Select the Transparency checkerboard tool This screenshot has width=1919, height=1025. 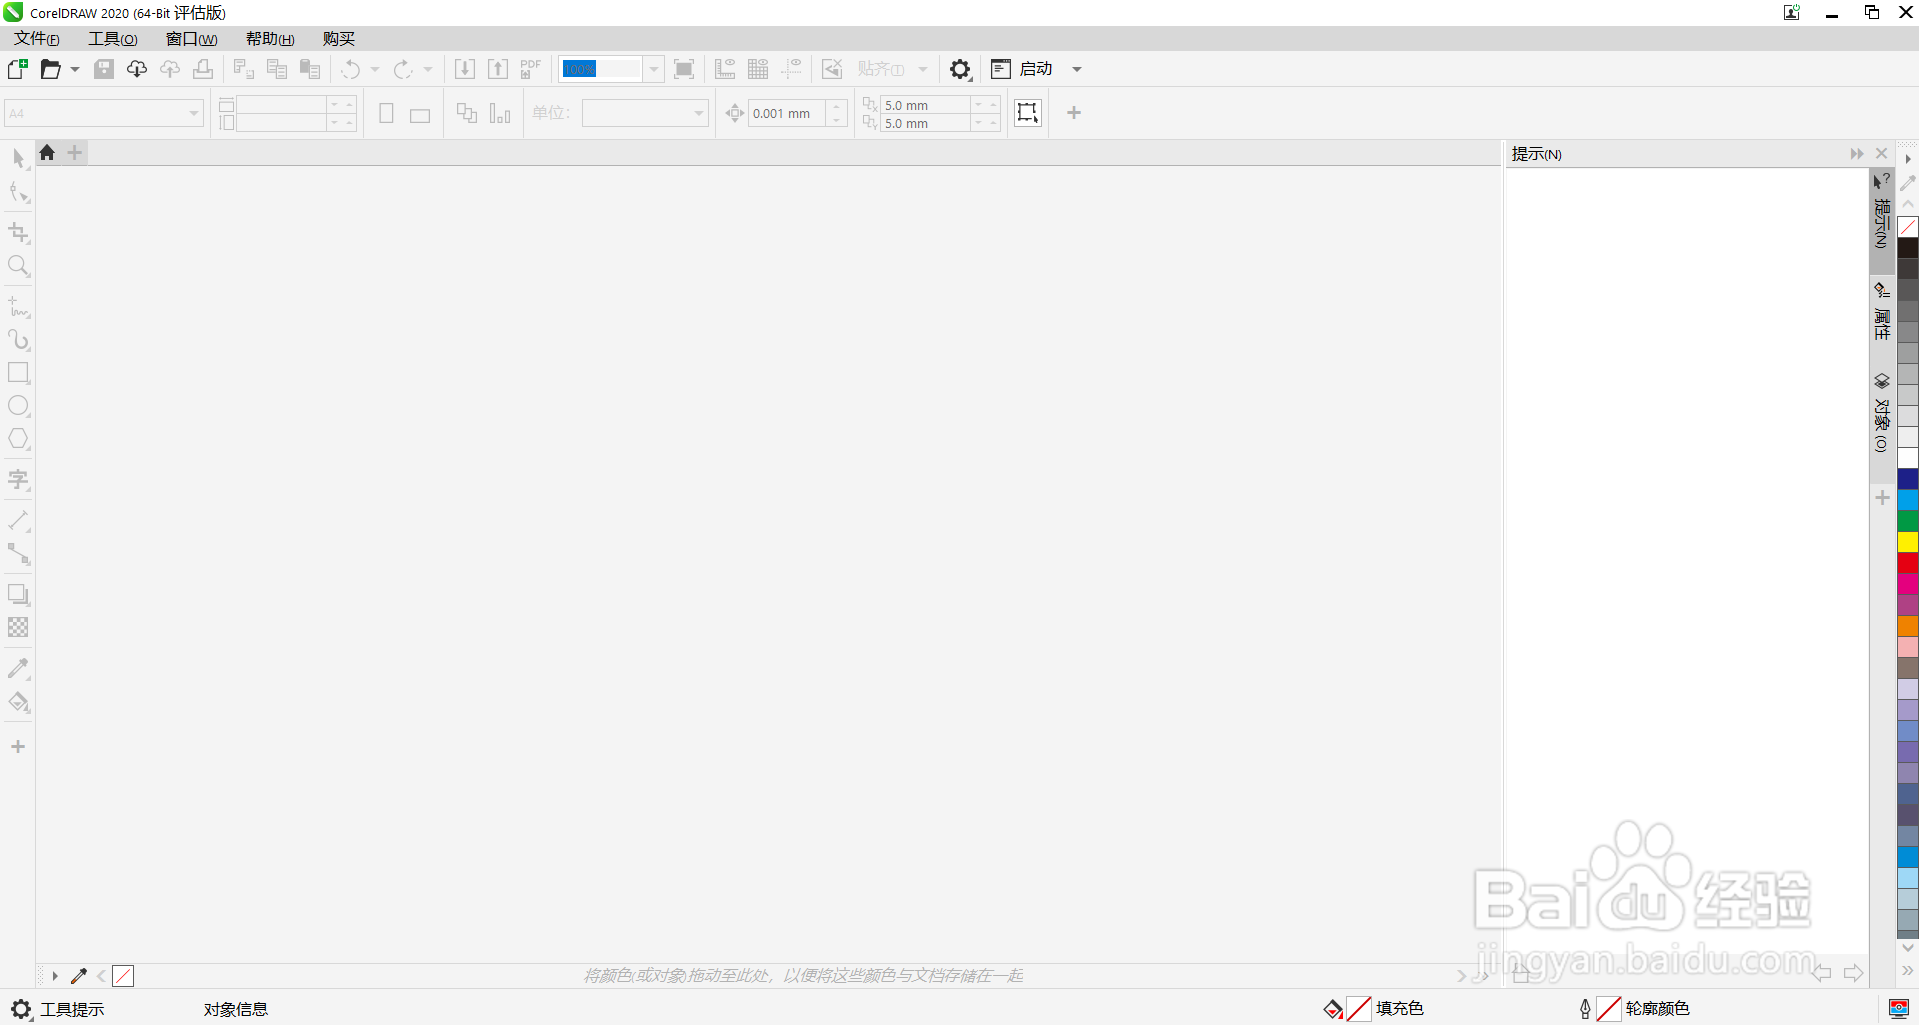(18, 628)
